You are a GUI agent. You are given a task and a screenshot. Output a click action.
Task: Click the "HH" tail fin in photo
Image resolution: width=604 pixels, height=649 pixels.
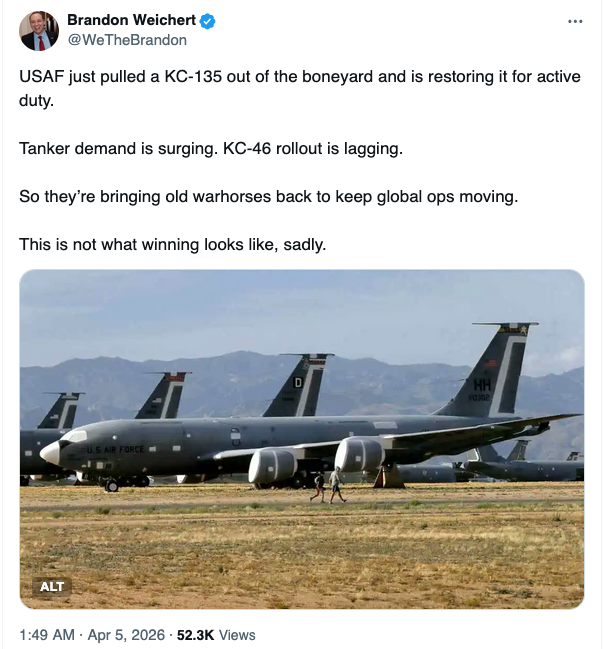tap(490, 375)
